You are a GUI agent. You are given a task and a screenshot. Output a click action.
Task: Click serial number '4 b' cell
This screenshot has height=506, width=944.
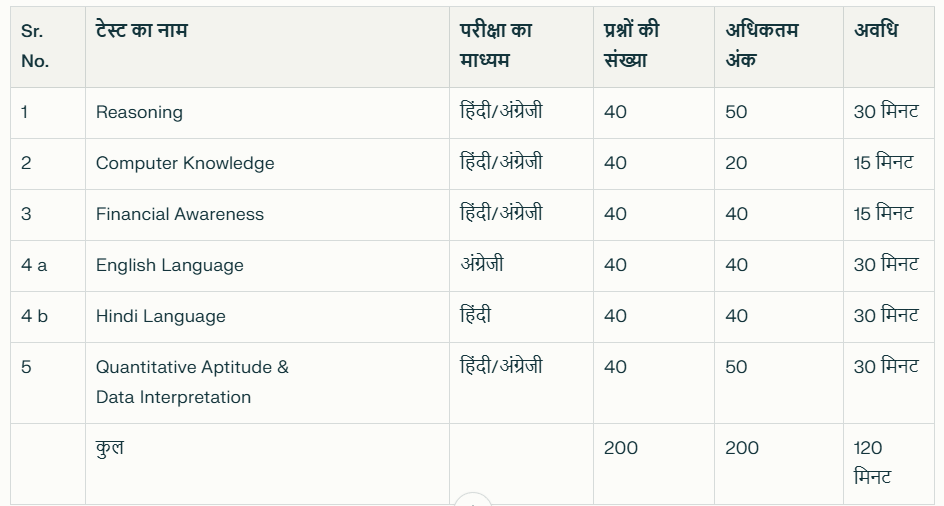click(34, 316)
